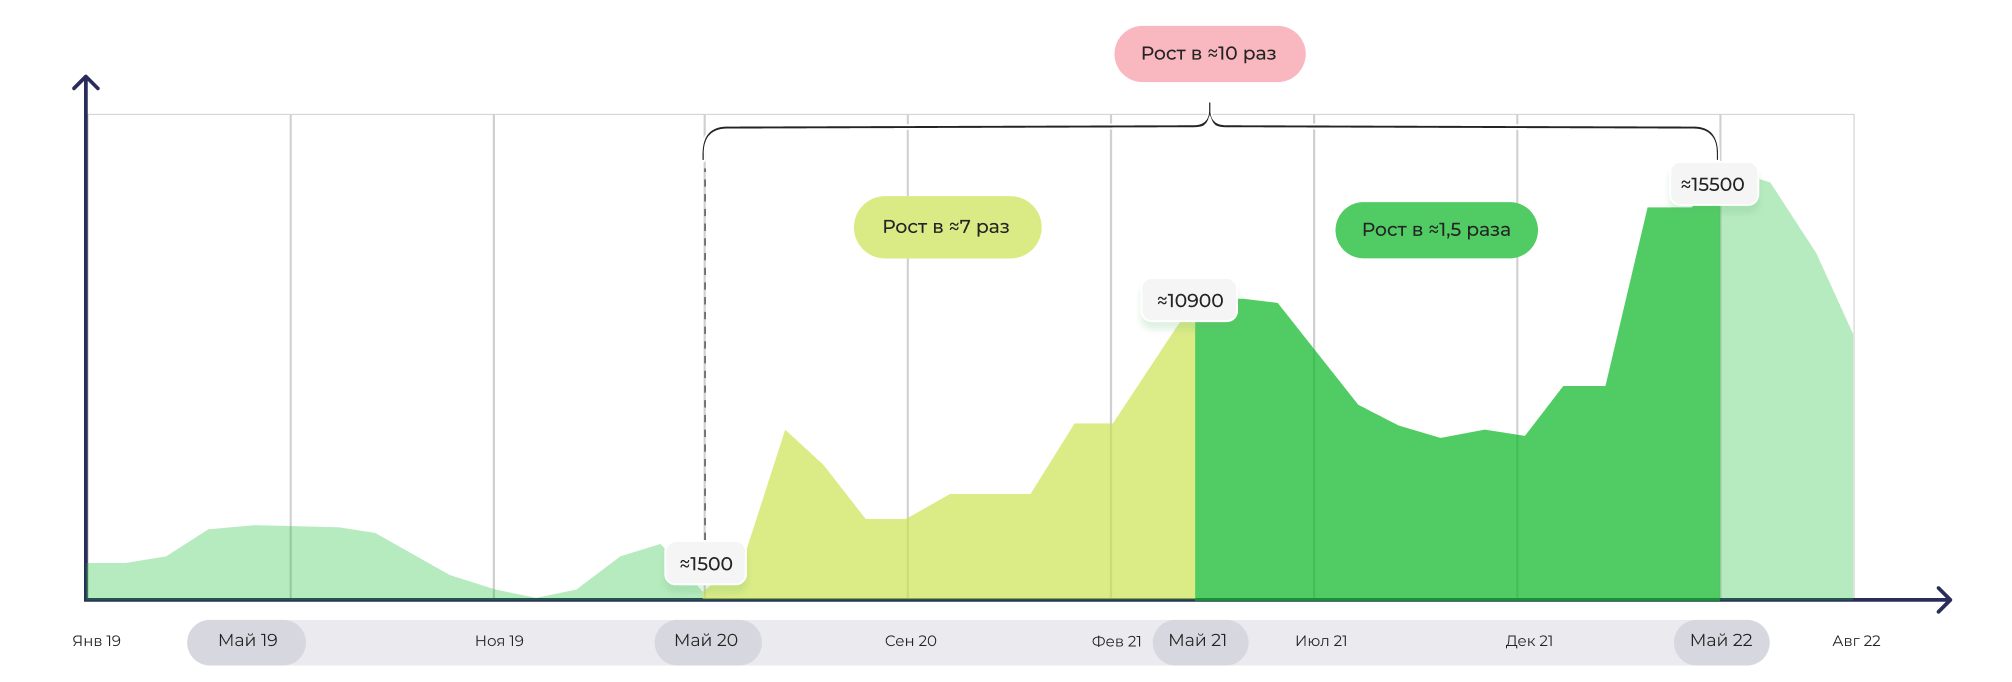
Task: Click the pink "Рост в ≈10 раз" badge
Action: point(1209,54)
